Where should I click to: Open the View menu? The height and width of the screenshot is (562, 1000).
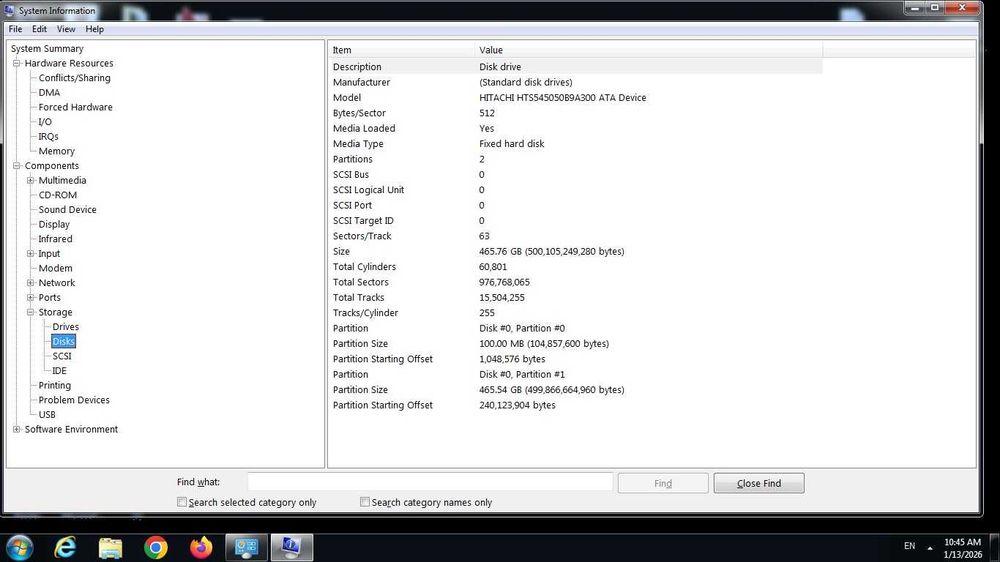66,29
